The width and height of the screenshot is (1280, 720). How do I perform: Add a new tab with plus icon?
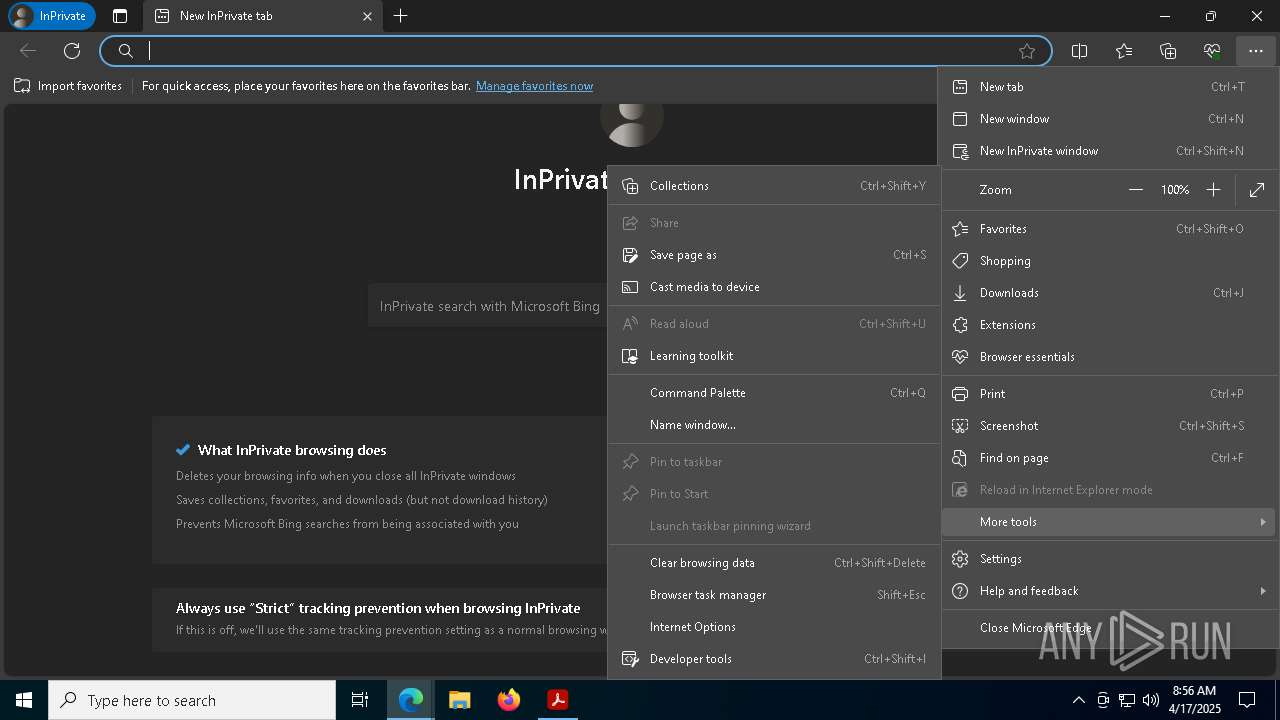pos(401,16)
